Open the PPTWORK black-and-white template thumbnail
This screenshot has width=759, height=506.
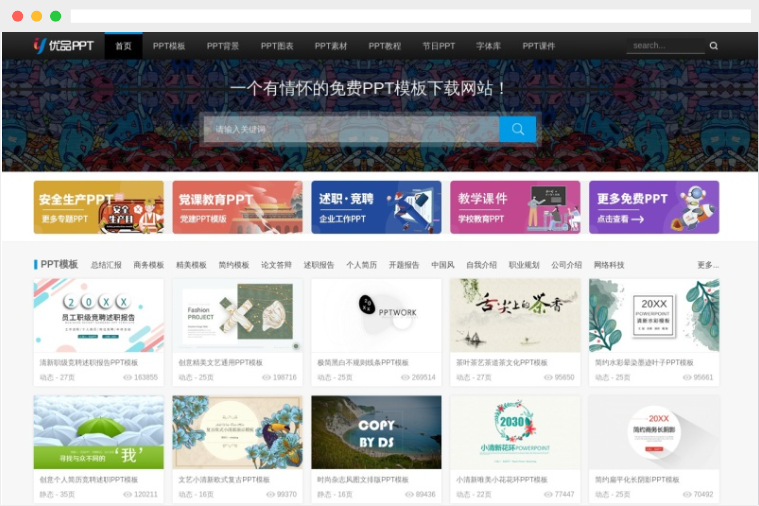376,315
